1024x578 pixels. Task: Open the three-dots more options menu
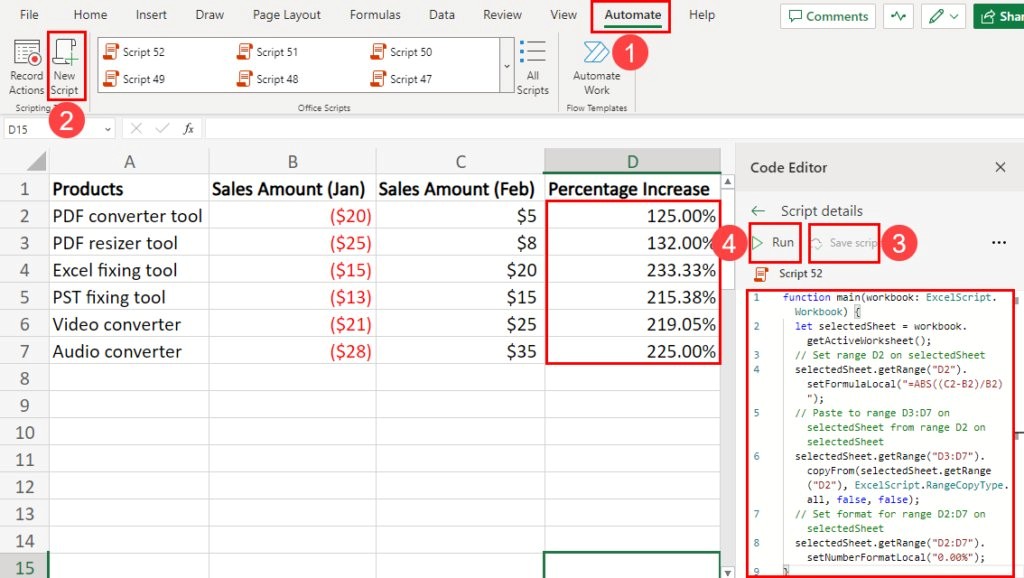click(x=998, y=243)
